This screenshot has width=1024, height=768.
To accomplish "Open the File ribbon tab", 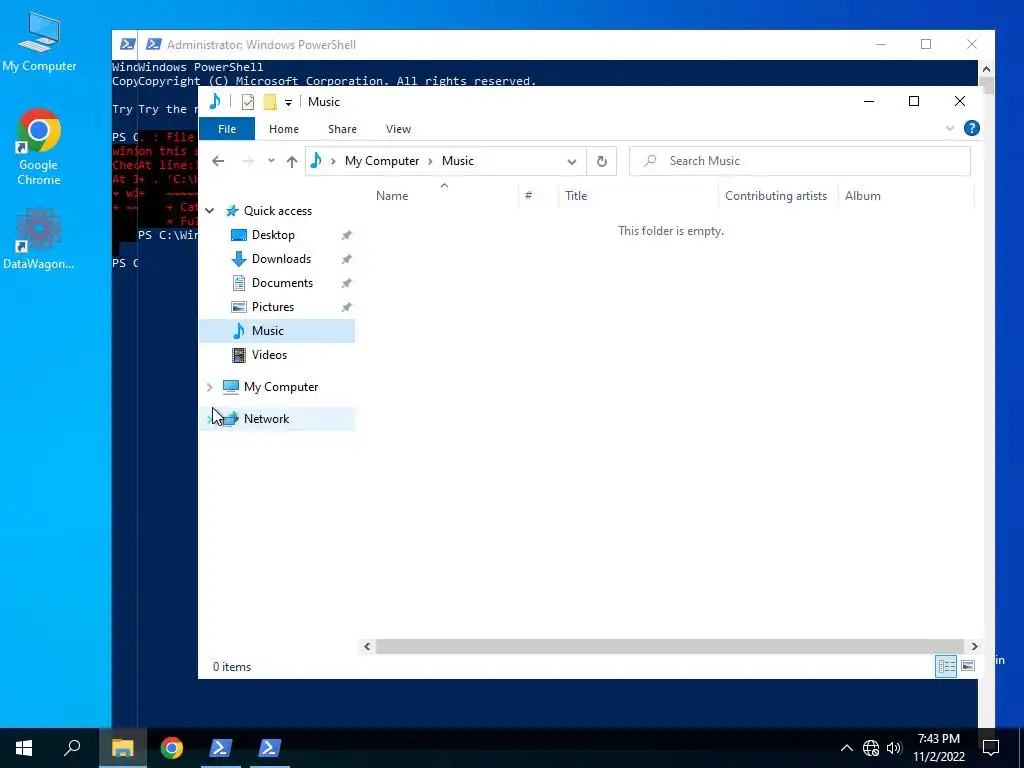I will pos(227,129).
